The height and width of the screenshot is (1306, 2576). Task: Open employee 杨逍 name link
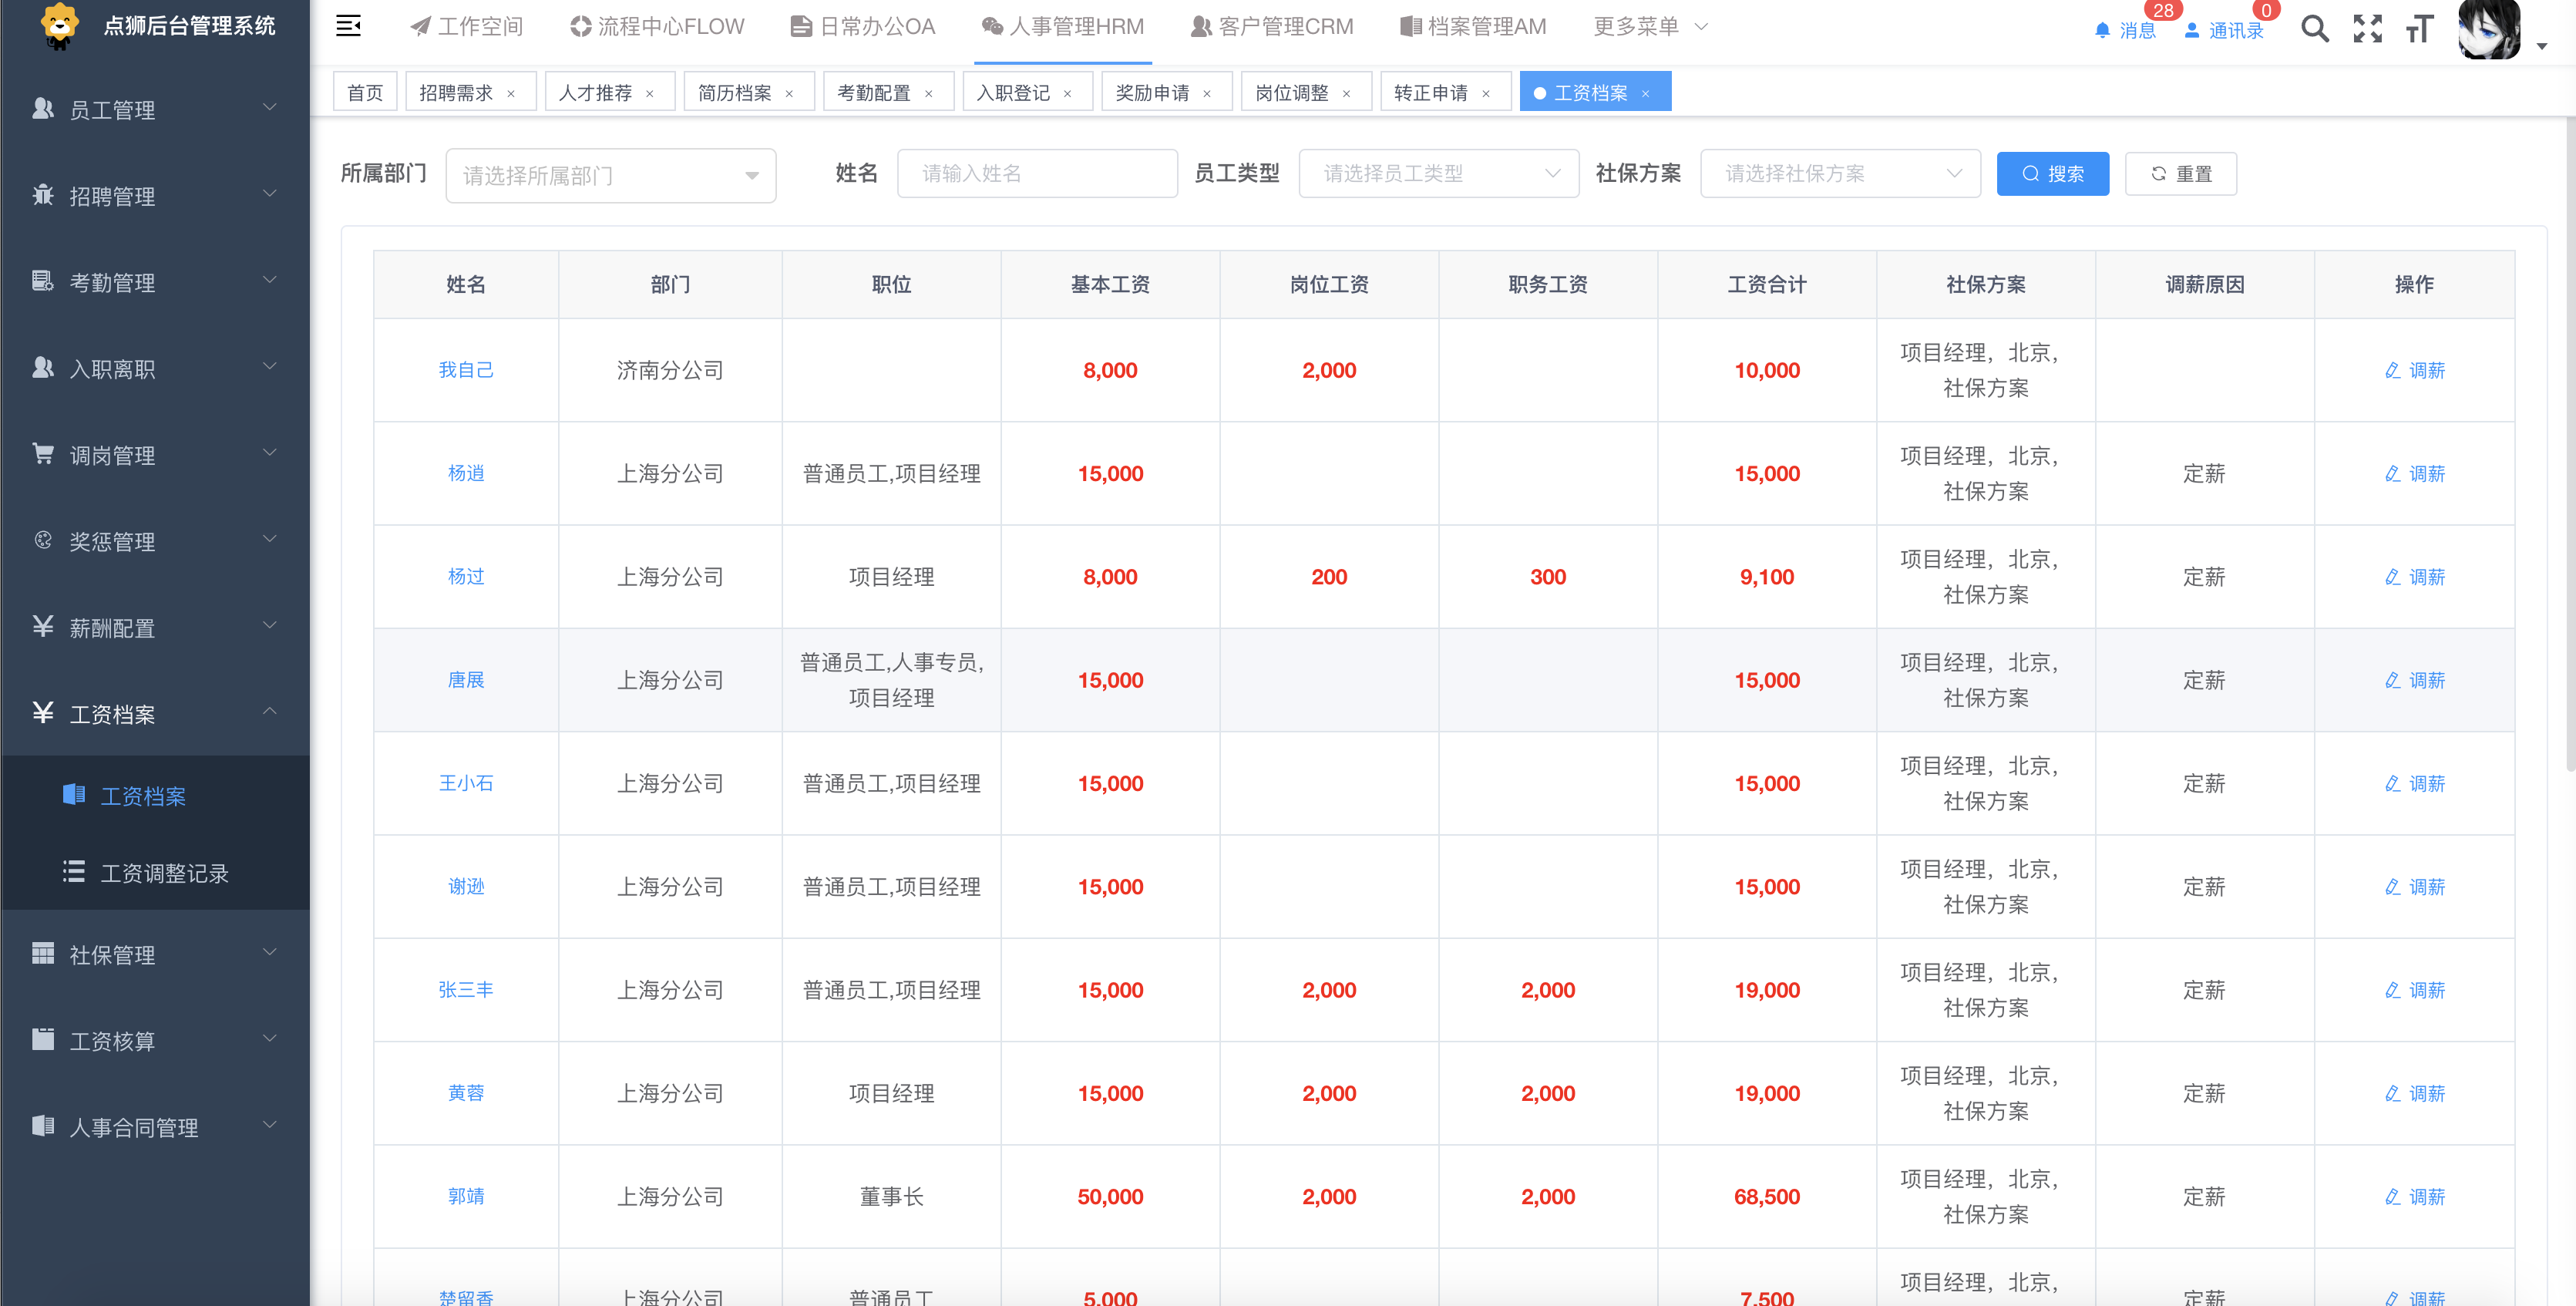pyautogui.click(x=466, y=473)
